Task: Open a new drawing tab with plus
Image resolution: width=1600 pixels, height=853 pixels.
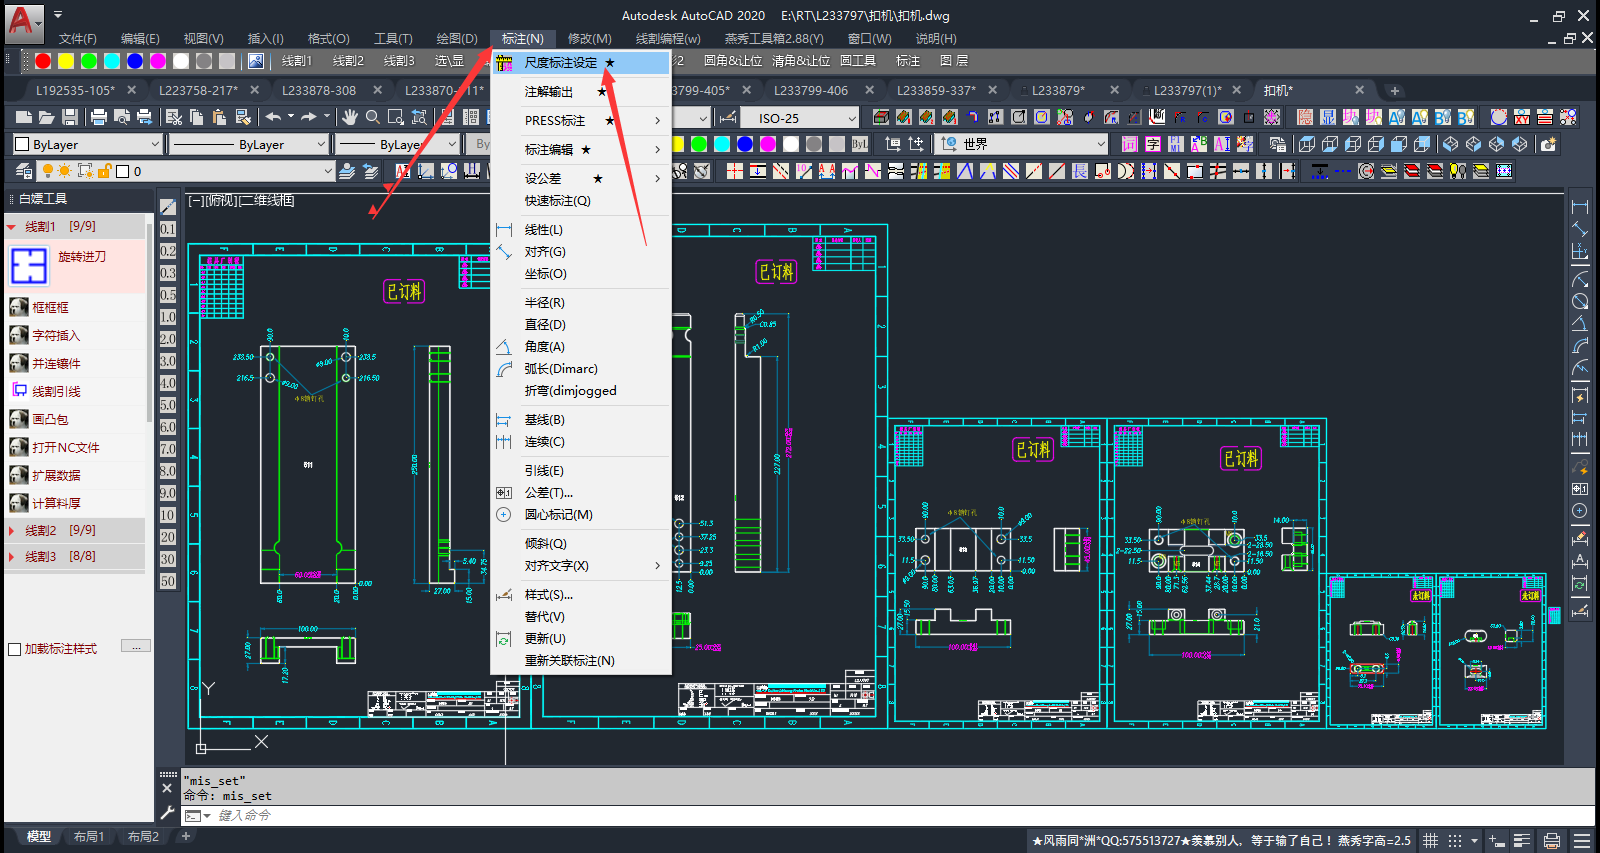Action: click(x=1395, y=90)
